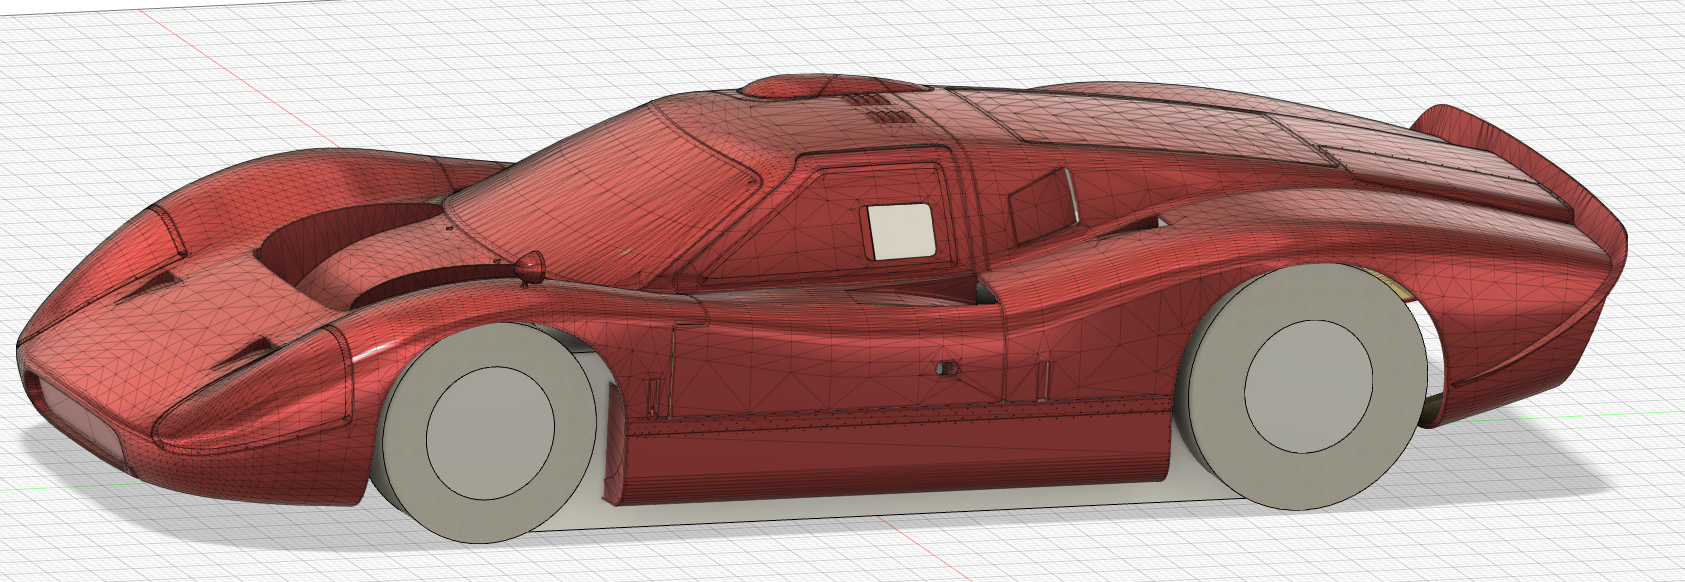Select the front grille opening at the car nose
Viewport: 1685px width, 582px height.
[x=80, y=415]
